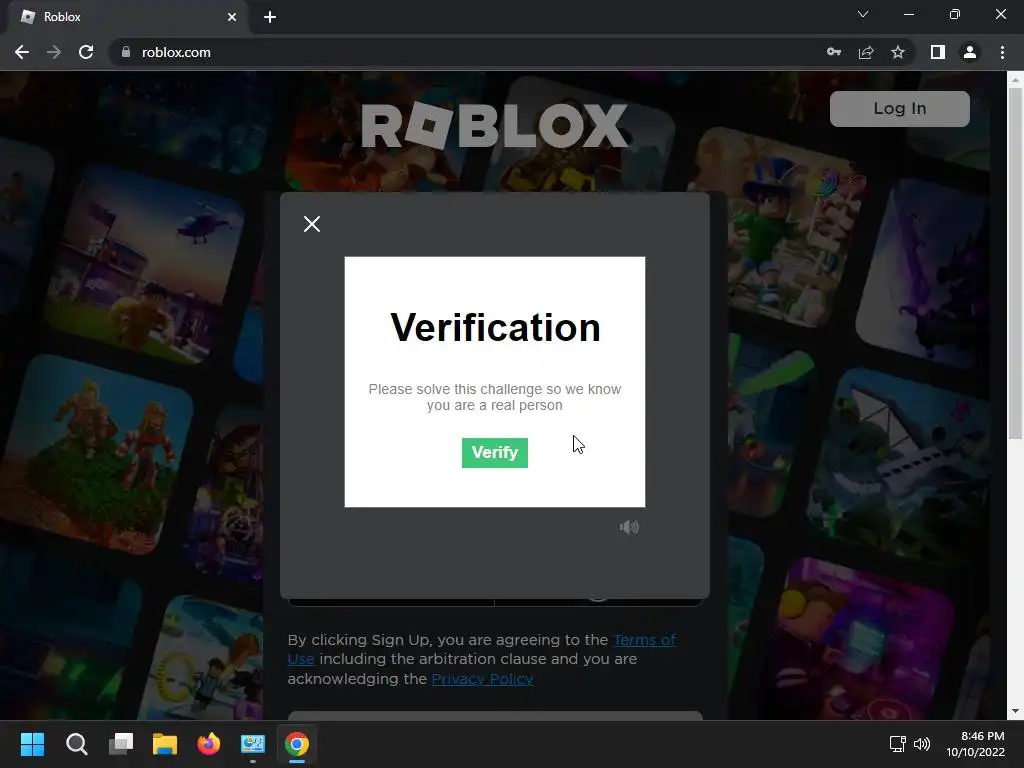Open Chrome profile menu
Viewport: 1024px width, 768px height.
(970, 52)
